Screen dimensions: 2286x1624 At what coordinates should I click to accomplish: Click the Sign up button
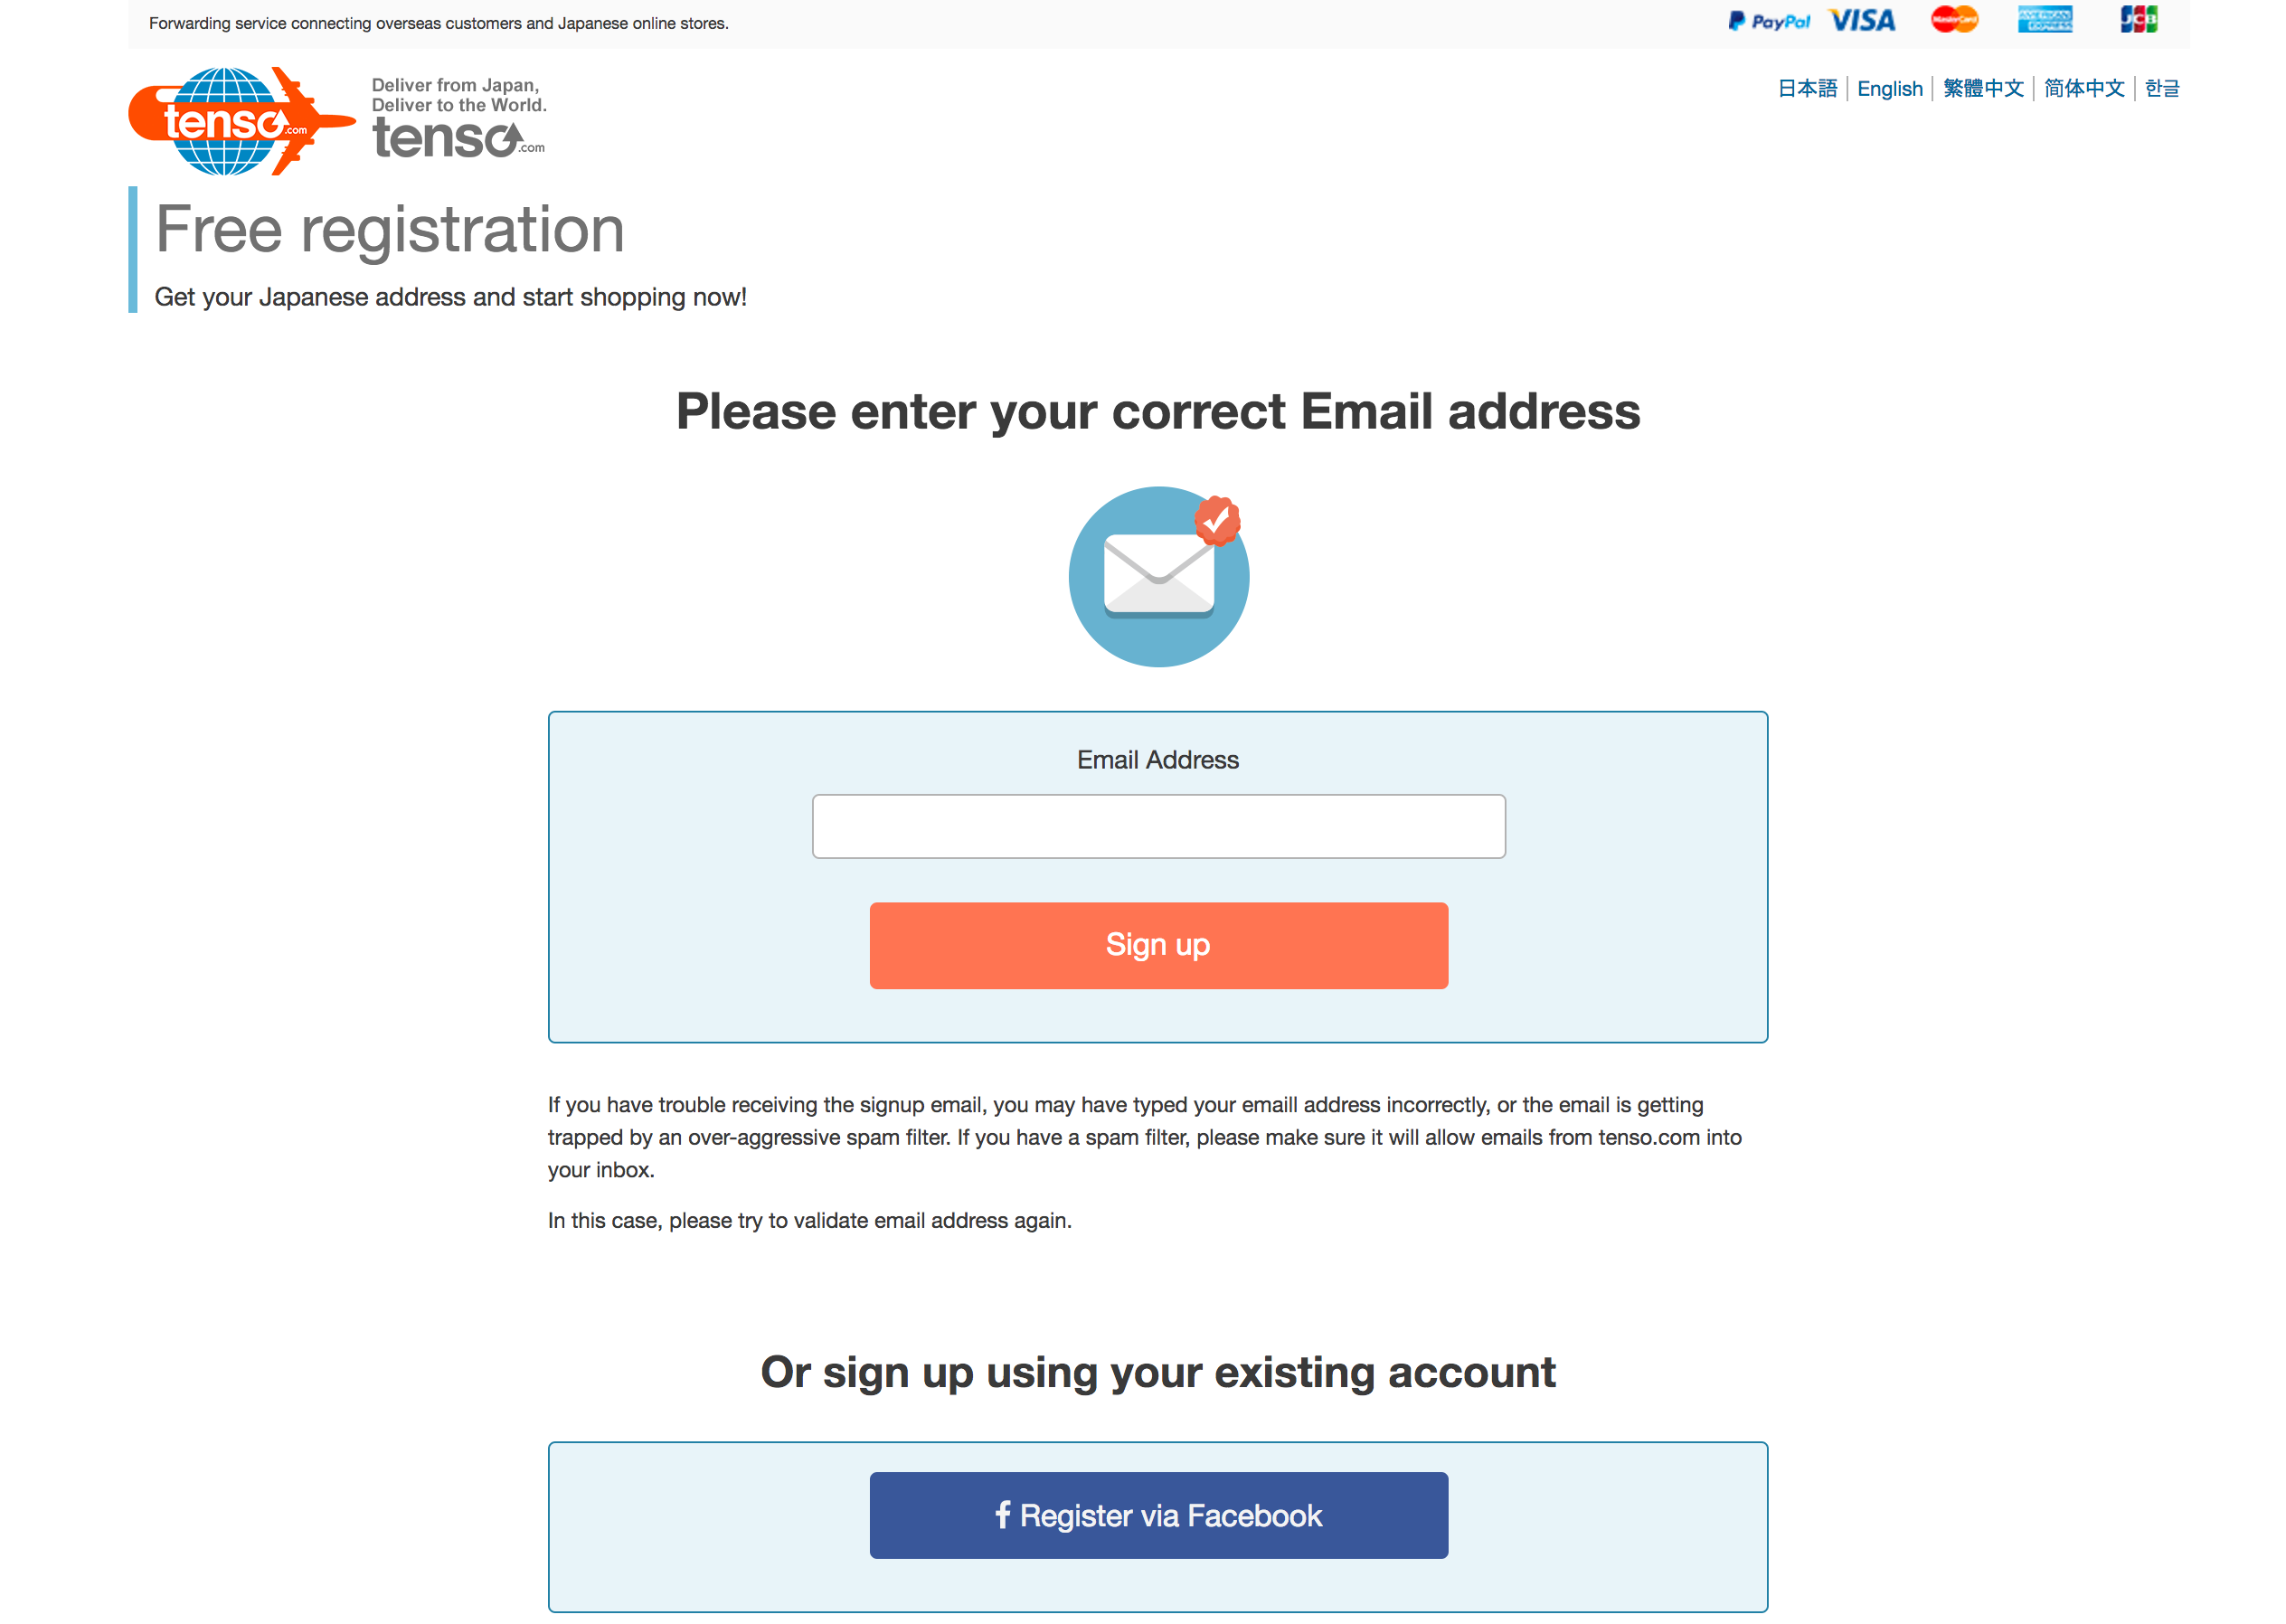tap(1158, 946)
